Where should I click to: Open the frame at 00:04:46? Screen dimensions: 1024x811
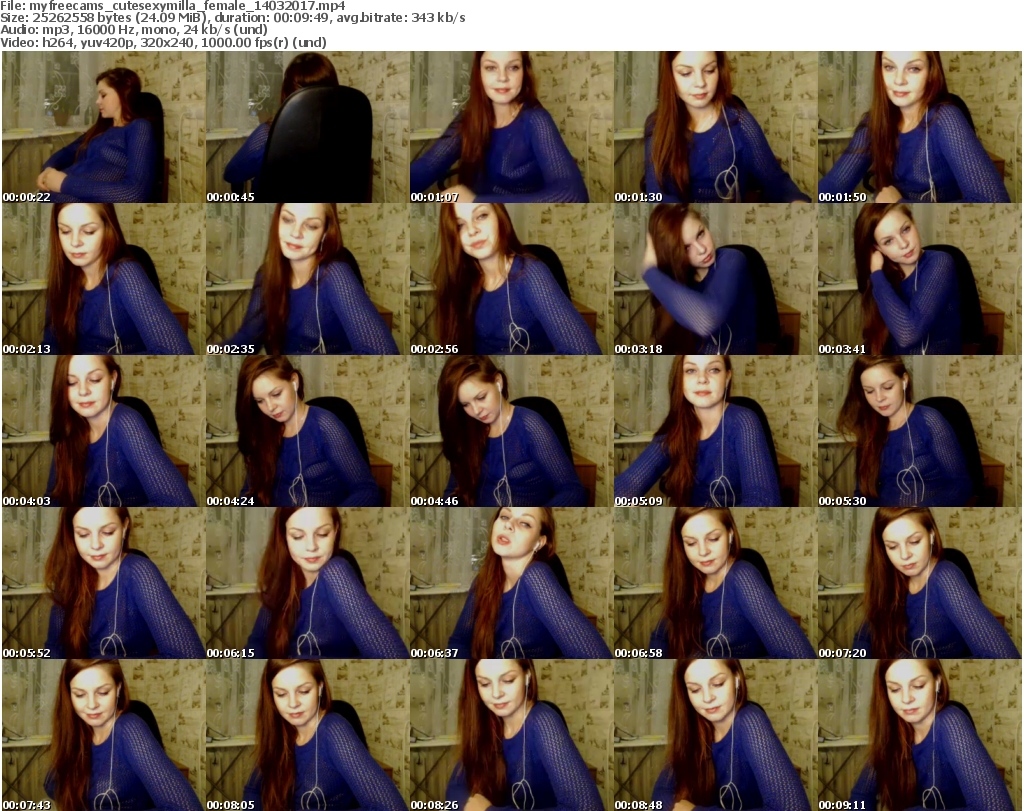point(511,431)
